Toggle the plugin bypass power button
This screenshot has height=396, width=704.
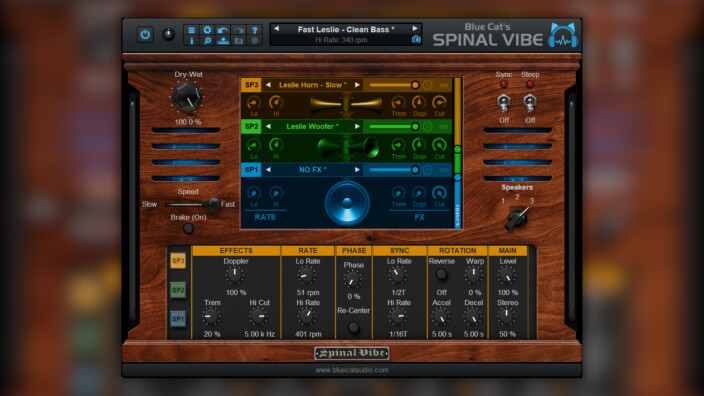point(145,35)
